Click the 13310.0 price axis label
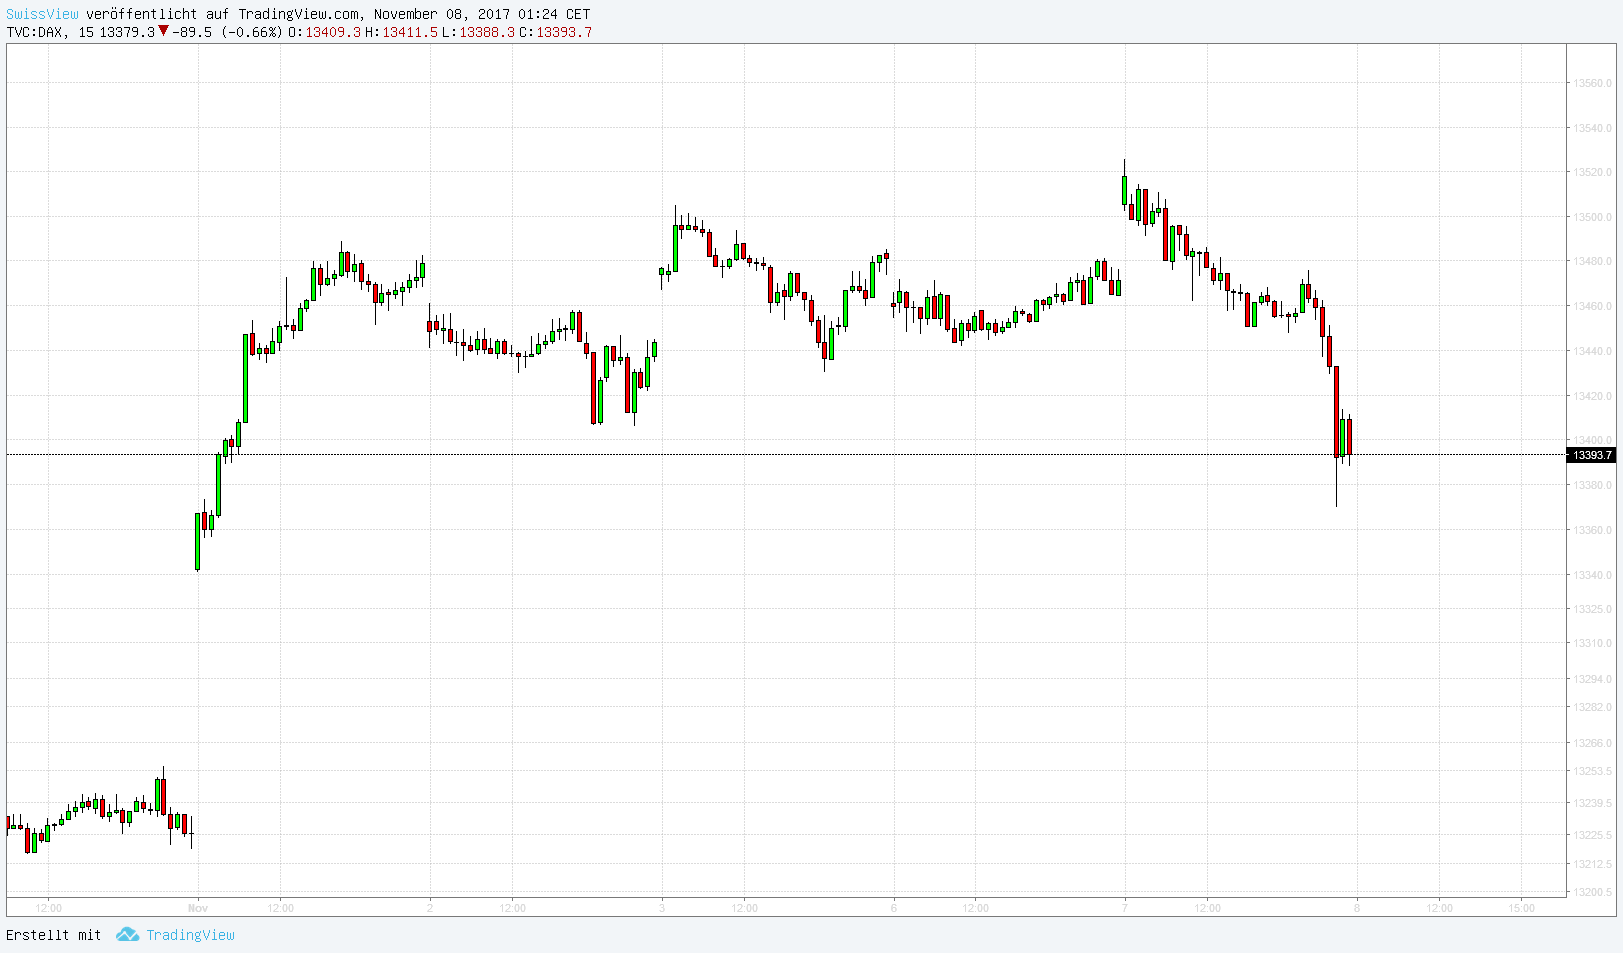The width and height of the screenshot is (1623, 953). tap(1592, 643)
